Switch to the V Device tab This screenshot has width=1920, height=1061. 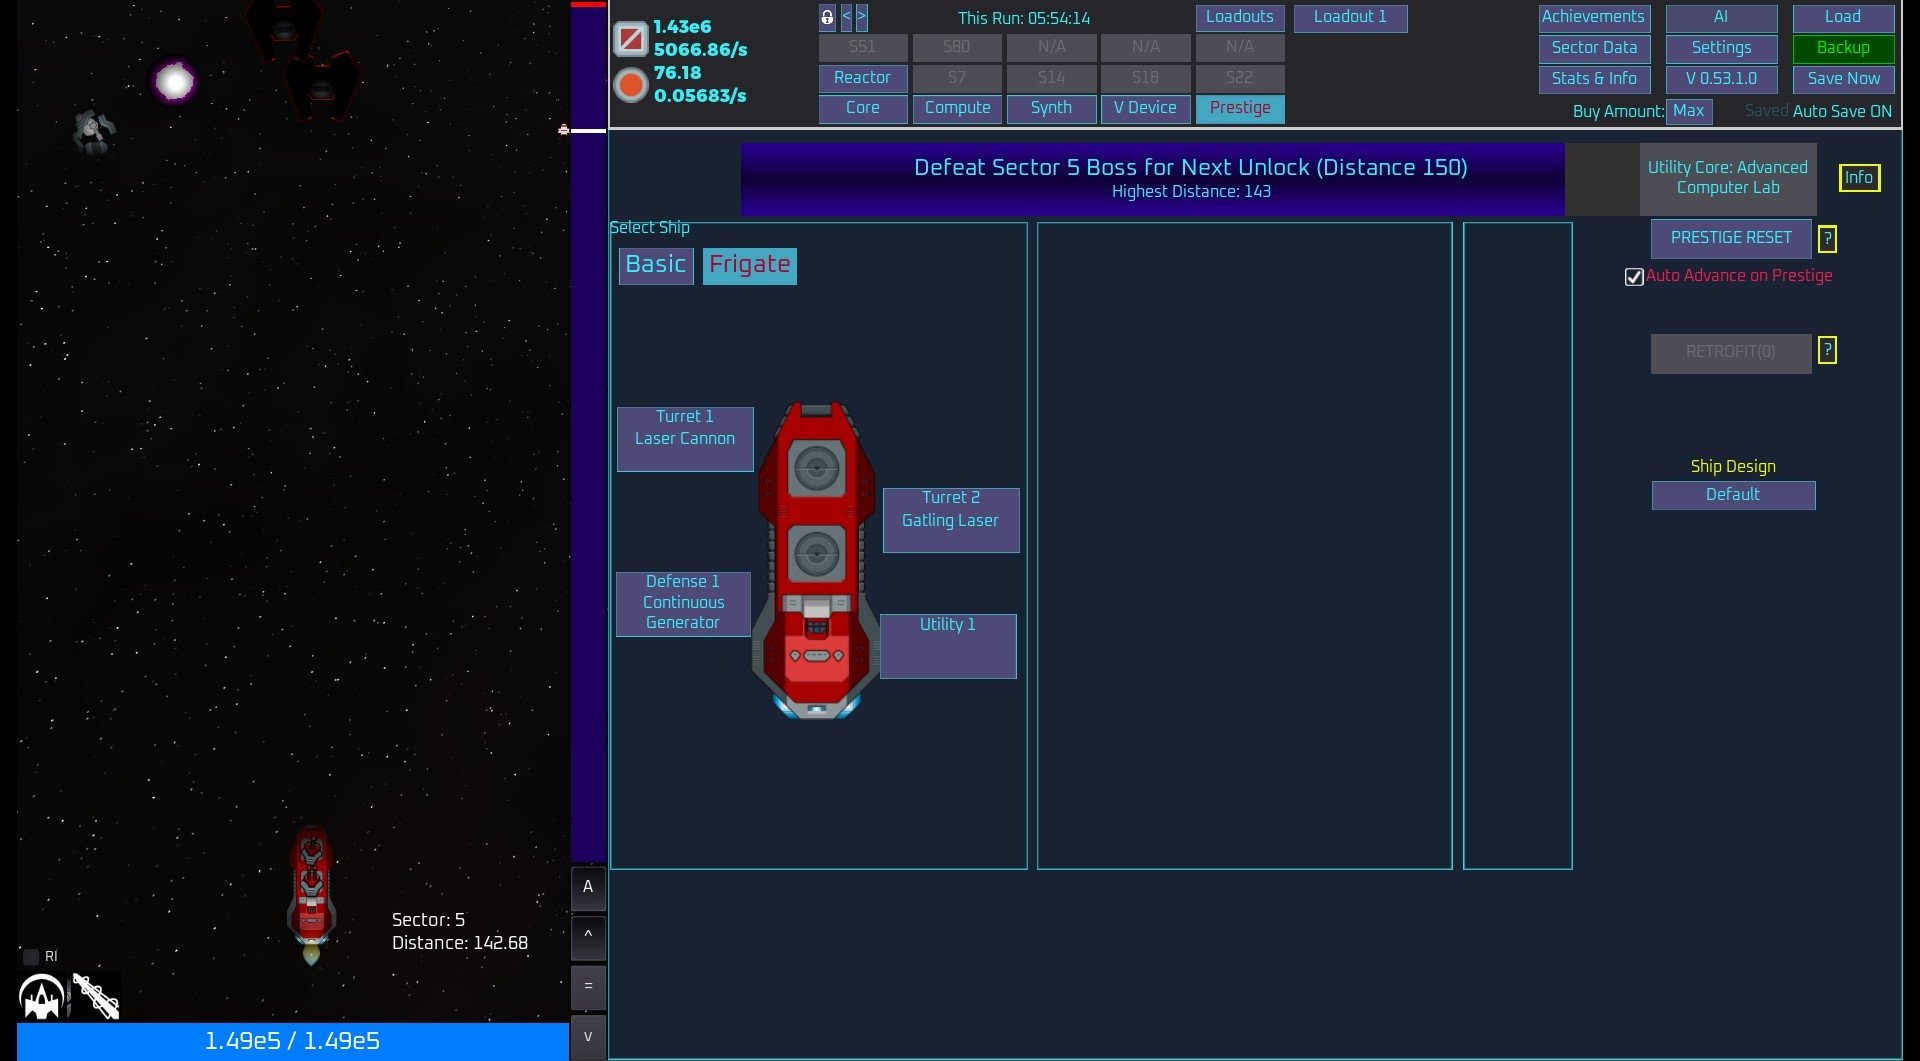tap(1145, 109)
